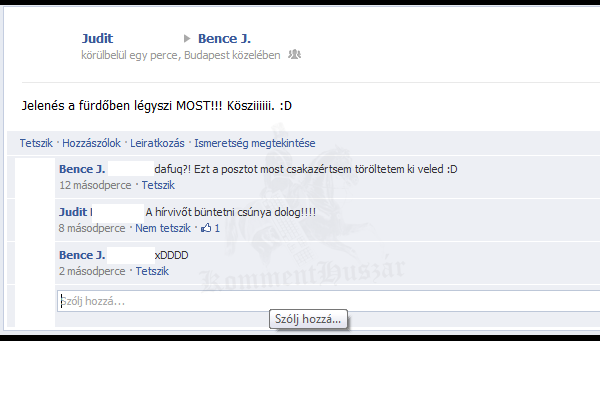The width and height of the screenshot is (600, 420).
Task: Click Nem tetszik on Judit's comment
Action: 163,228
